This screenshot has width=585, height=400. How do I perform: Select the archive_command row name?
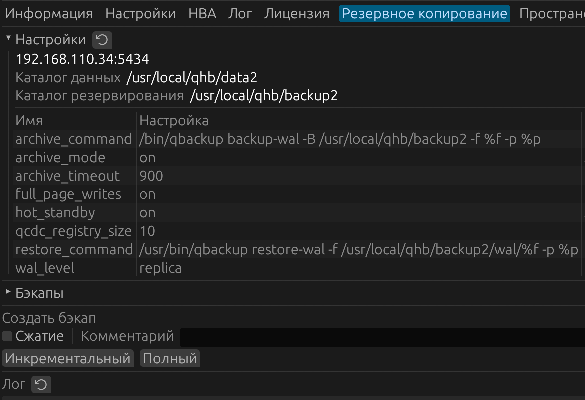point(73,139)
